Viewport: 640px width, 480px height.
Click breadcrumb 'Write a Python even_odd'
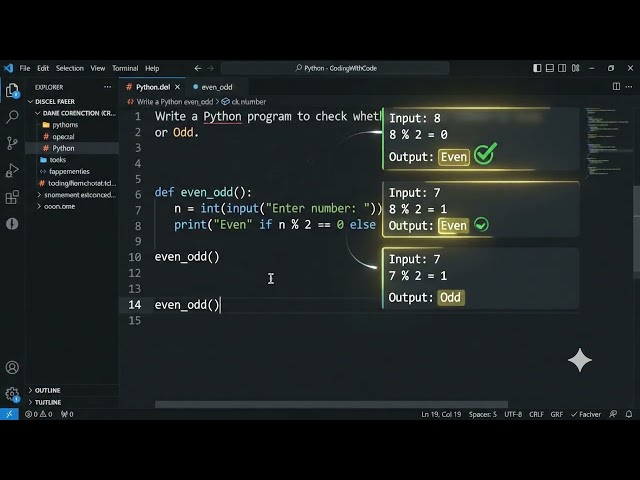(x=175, y=102)
